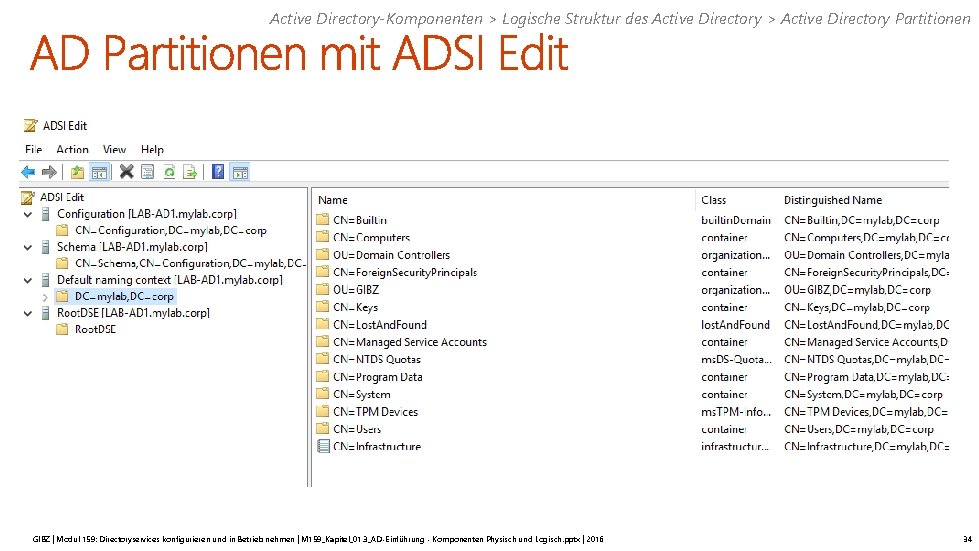Collapse the RootDSE [LAB-AD1.mylab.corp] node

coord(27,314)
